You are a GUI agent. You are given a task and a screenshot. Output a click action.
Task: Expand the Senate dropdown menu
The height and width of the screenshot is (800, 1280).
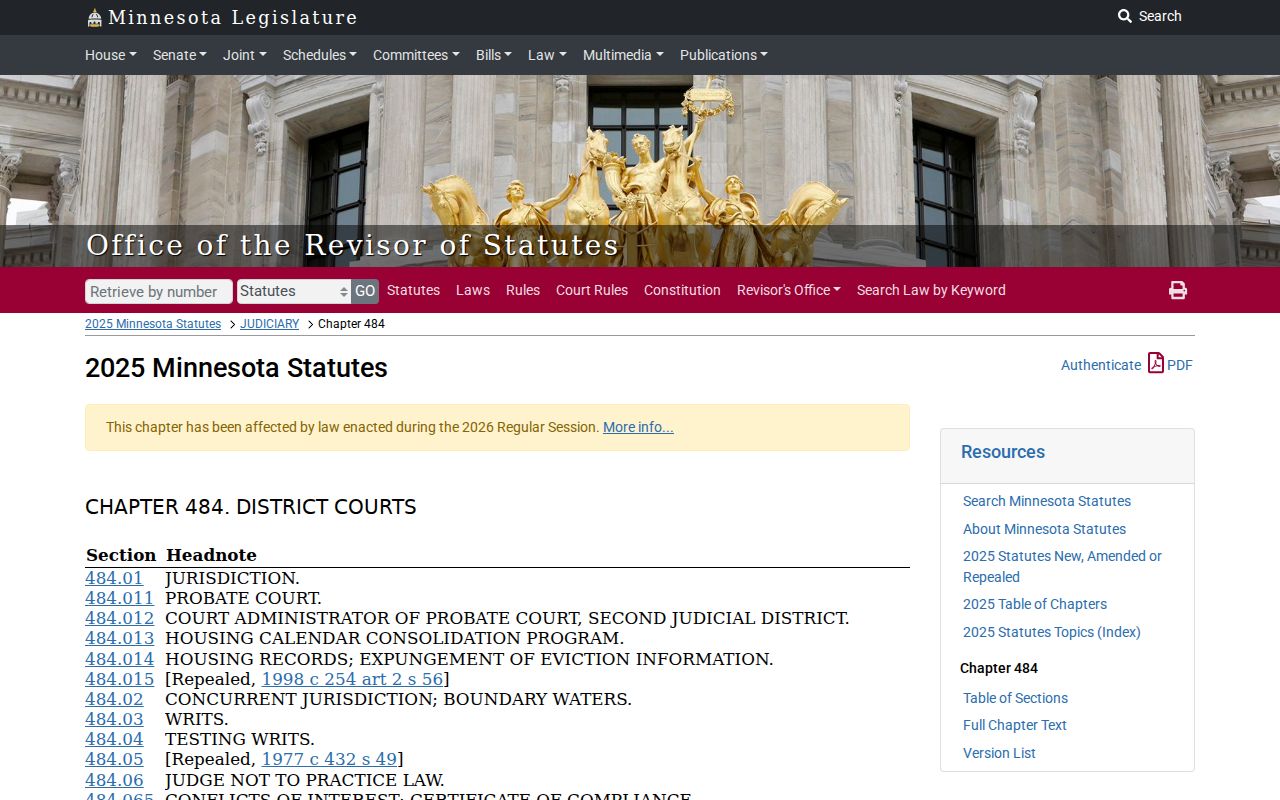click(x=180, y=55)
